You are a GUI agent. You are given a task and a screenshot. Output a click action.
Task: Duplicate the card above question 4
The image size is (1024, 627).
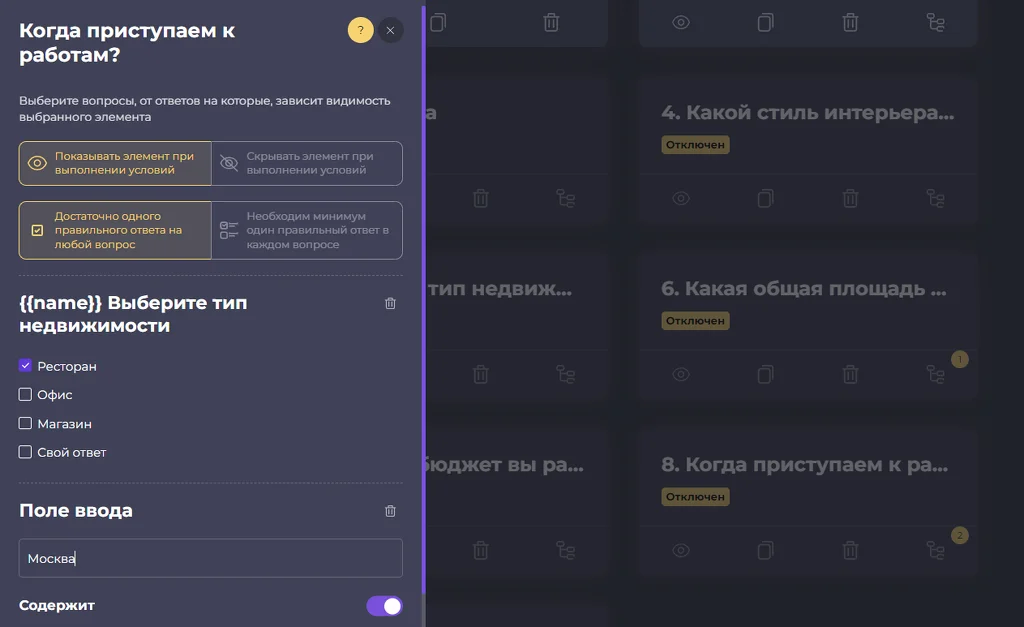[765, 23]
